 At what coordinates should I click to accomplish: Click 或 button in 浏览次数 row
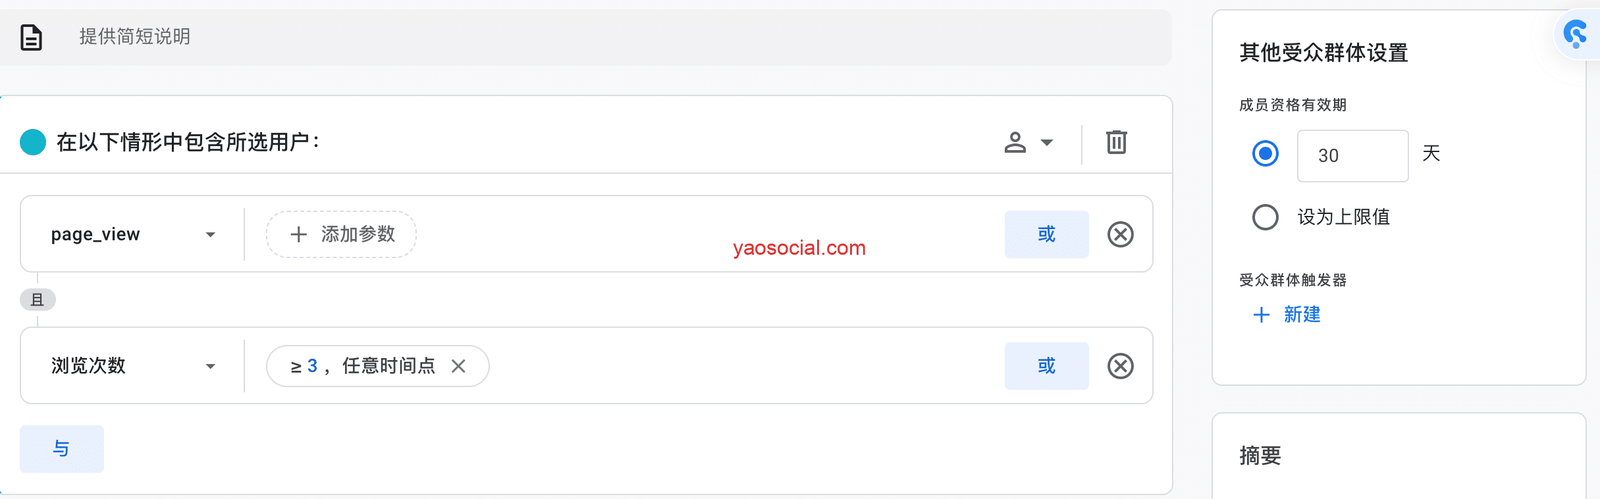(1046, 366)
